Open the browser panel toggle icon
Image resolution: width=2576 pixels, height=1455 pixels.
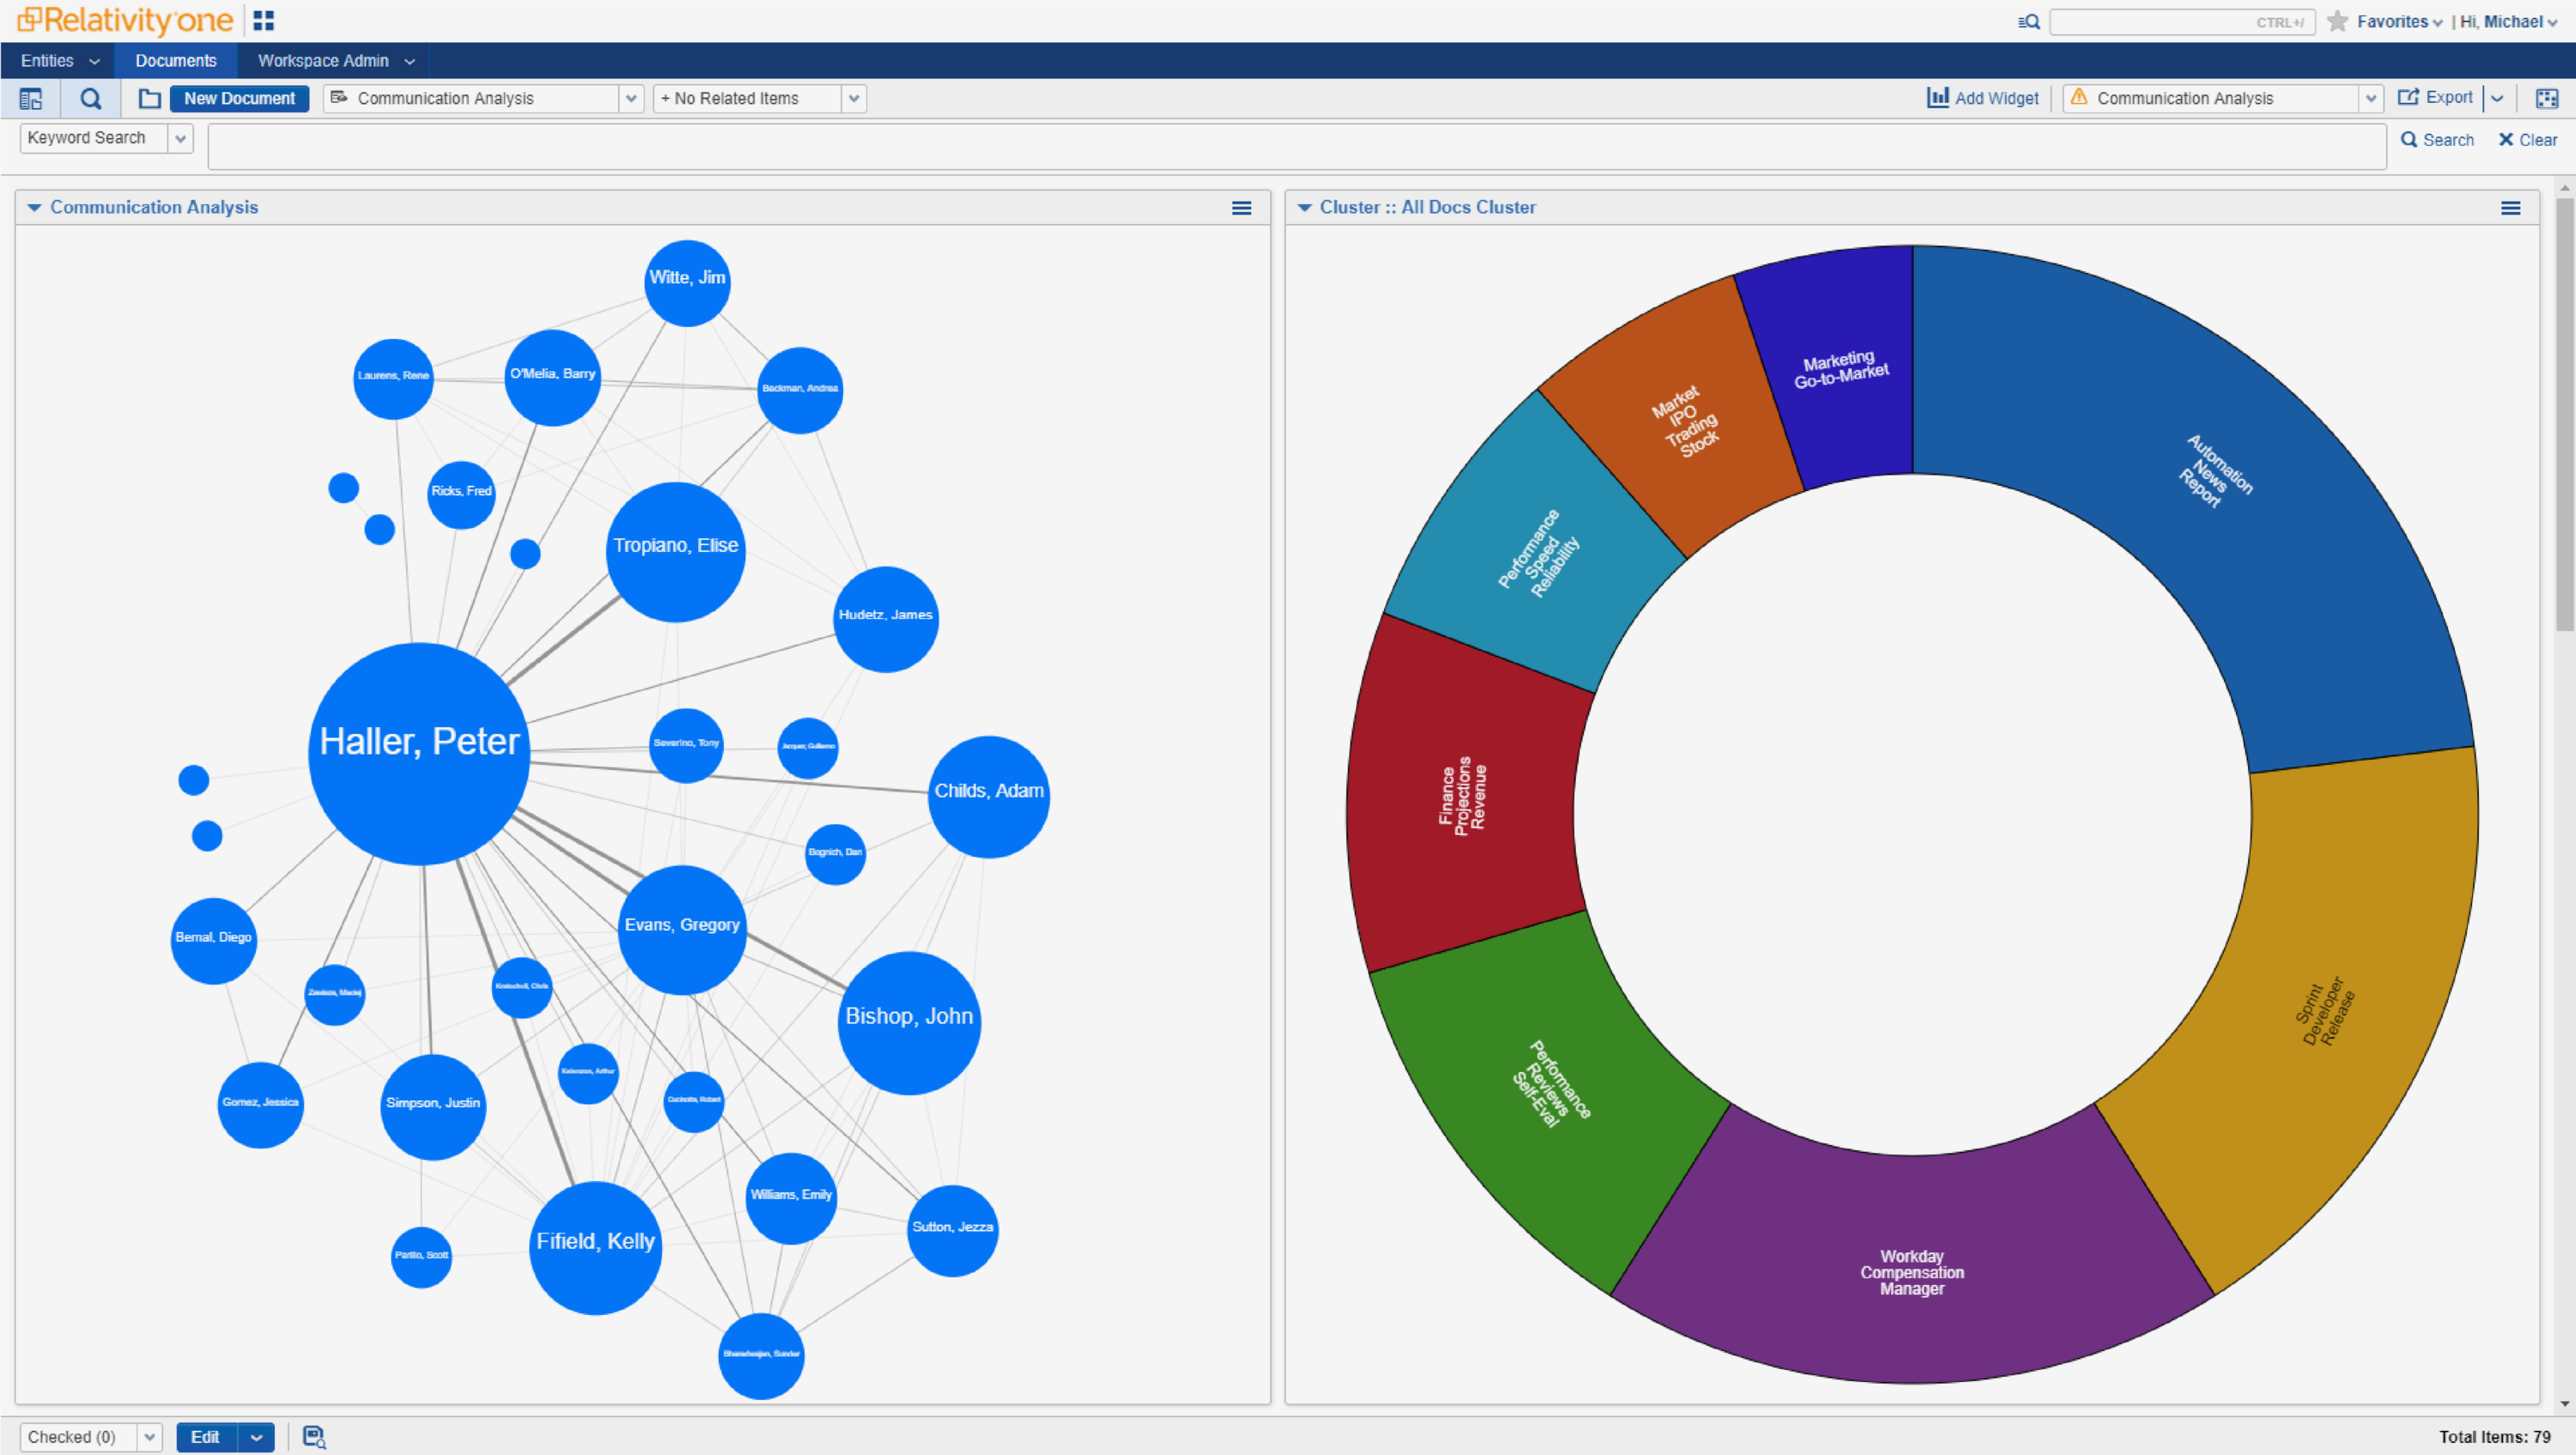pyautogui.click(x=31, y=98)
